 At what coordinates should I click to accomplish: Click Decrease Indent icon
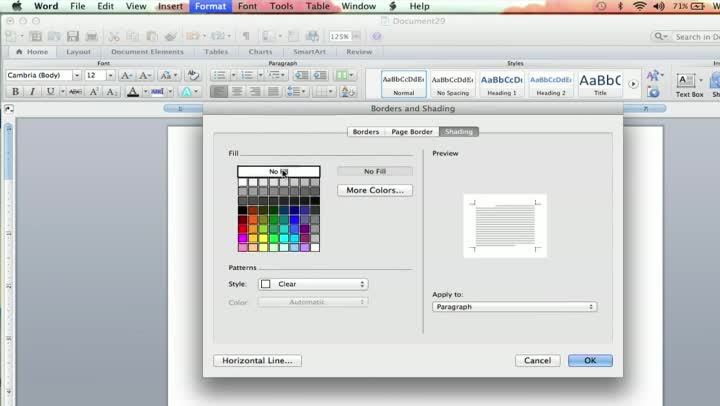[x=301, y=75]
